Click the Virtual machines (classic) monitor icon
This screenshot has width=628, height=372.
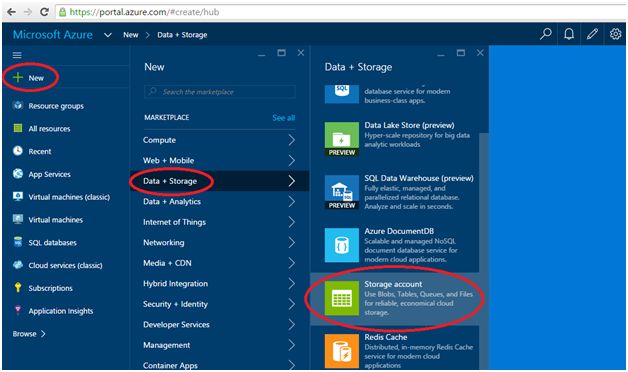point(18,197)
